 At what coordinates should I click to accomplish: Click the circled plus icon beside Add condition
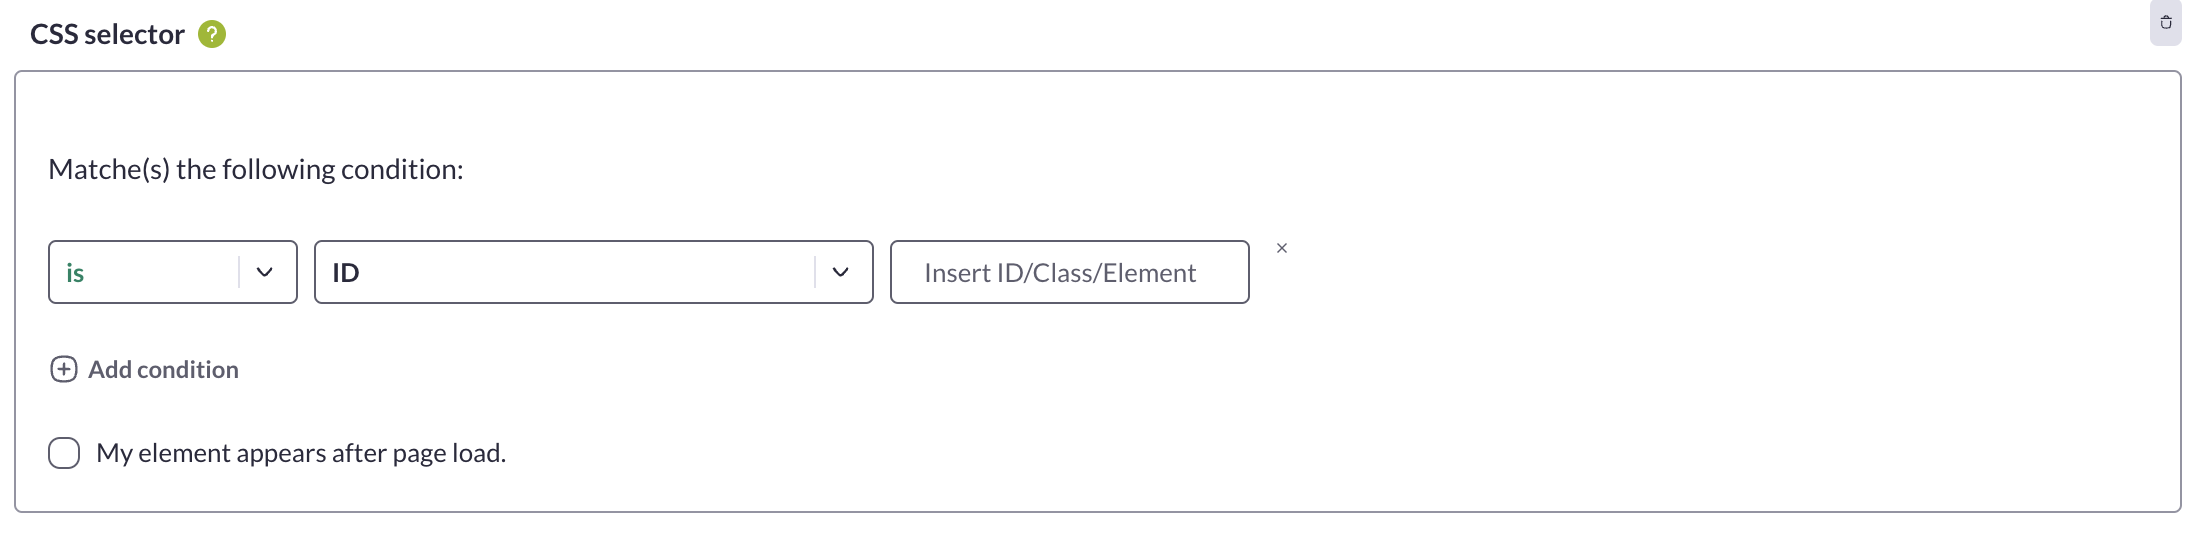pyautogui.click(x=64, y=370)
